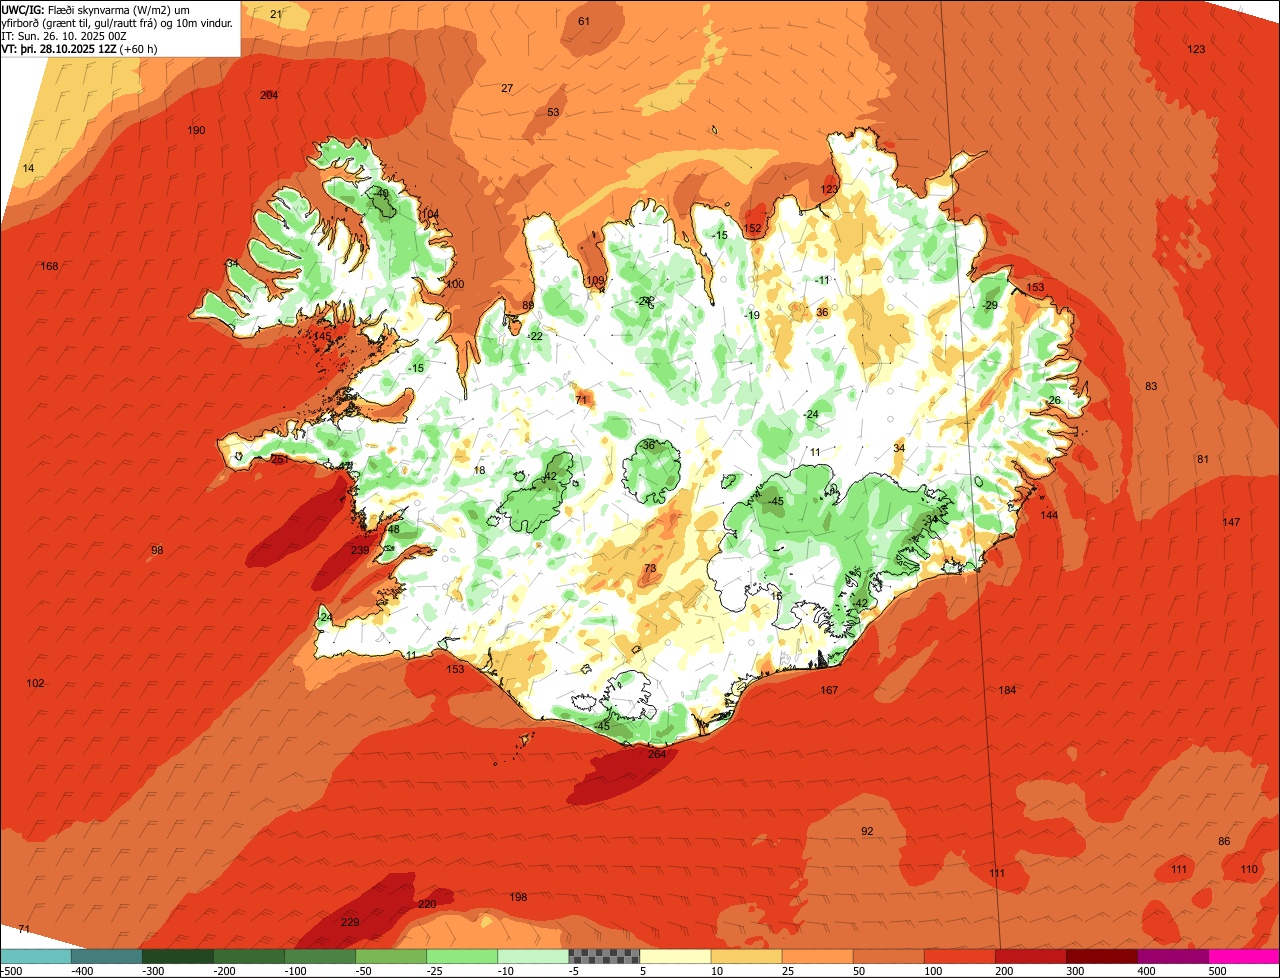Click the map value '264' on south coast
Image resolution: width=1280 pixels, height=978 pixels.
657,754
